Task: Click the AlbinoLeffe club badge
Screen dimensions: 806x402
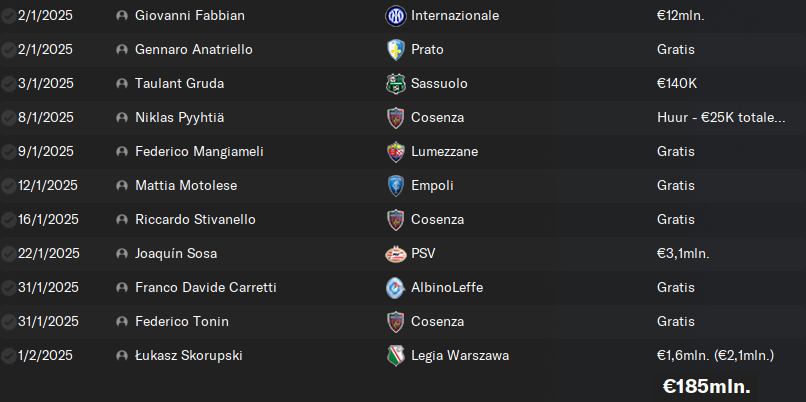Action: point(396,288)
